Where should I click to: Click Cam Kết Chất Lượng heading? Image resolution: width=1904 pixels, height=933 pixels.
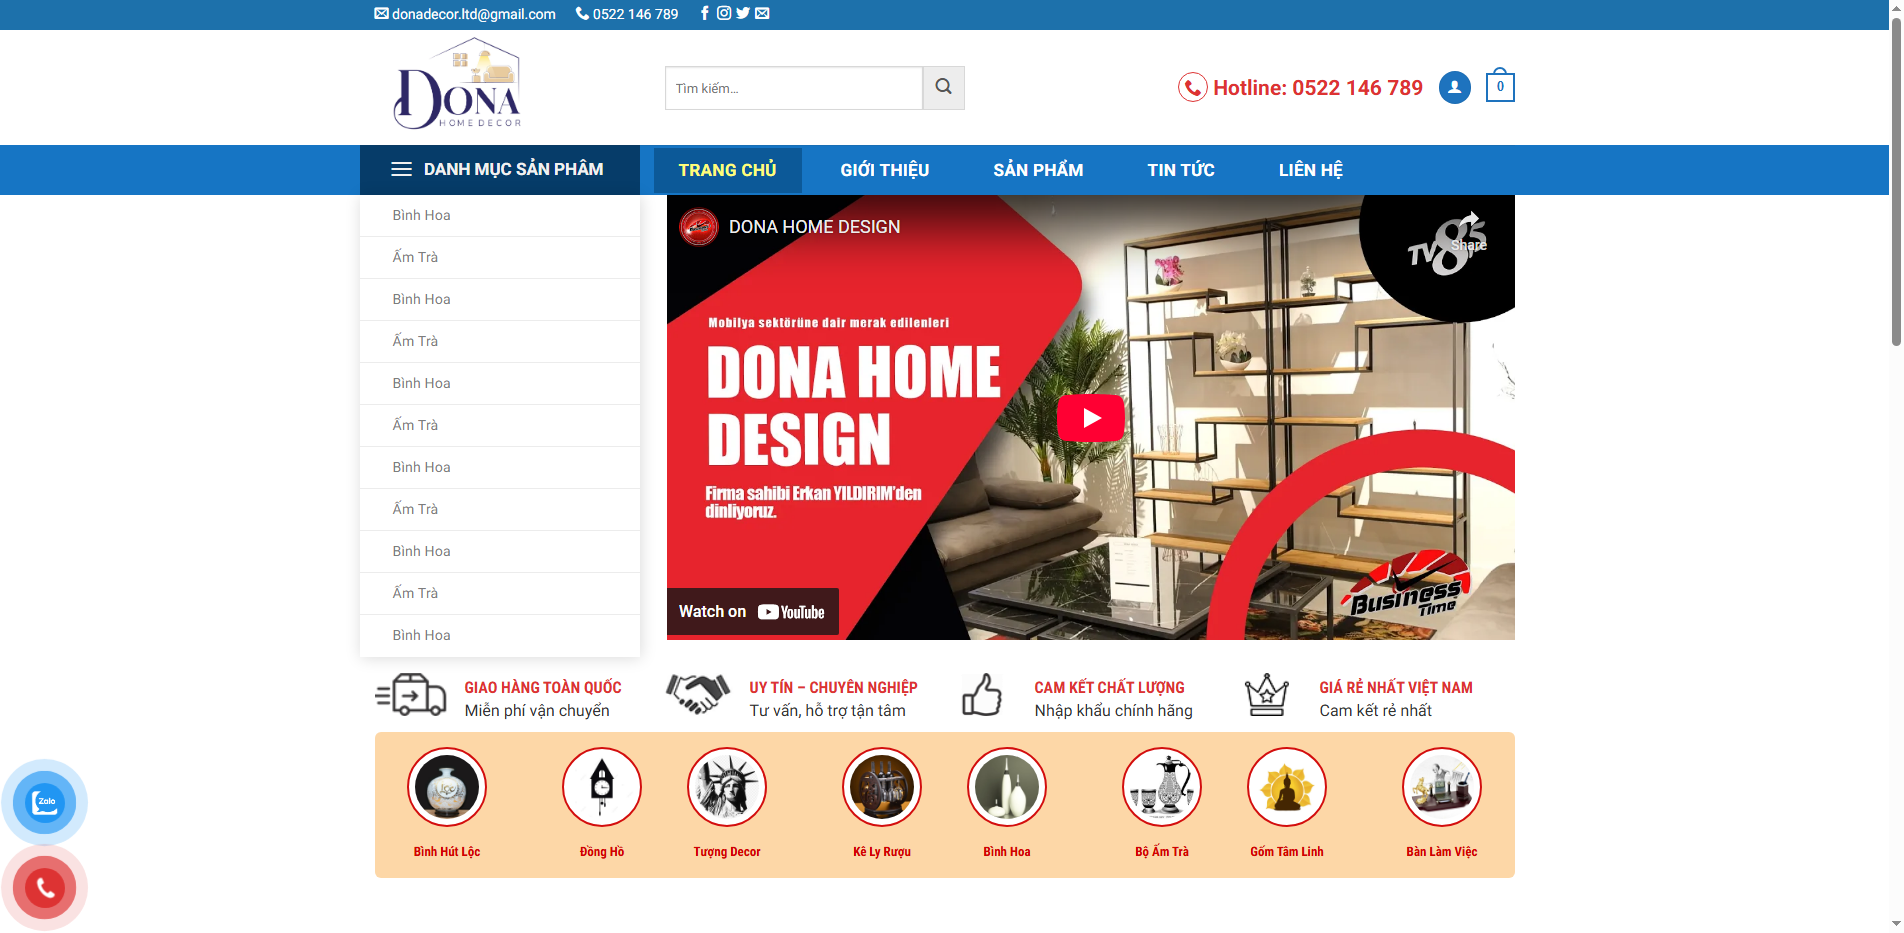(1109, 688)
